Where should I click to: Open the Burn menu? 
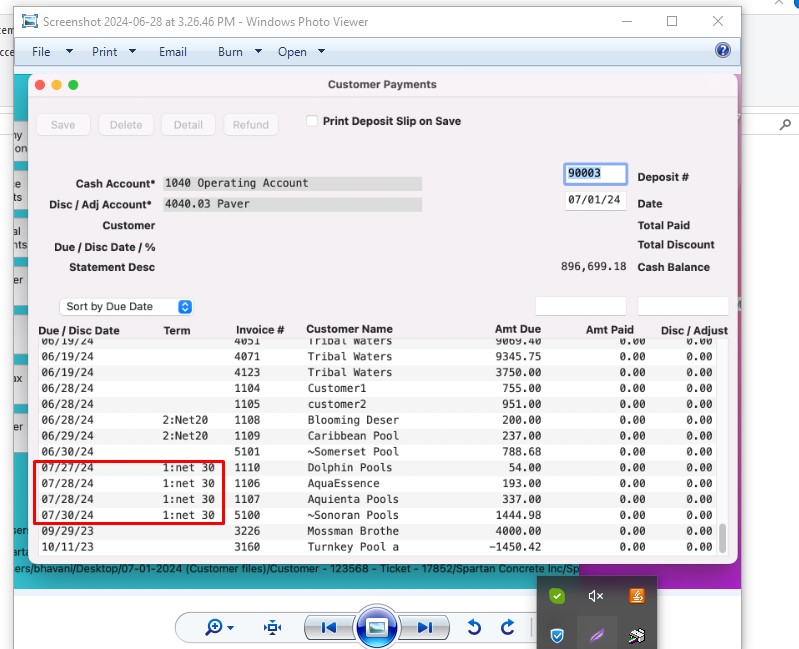[x=230, y=52]
